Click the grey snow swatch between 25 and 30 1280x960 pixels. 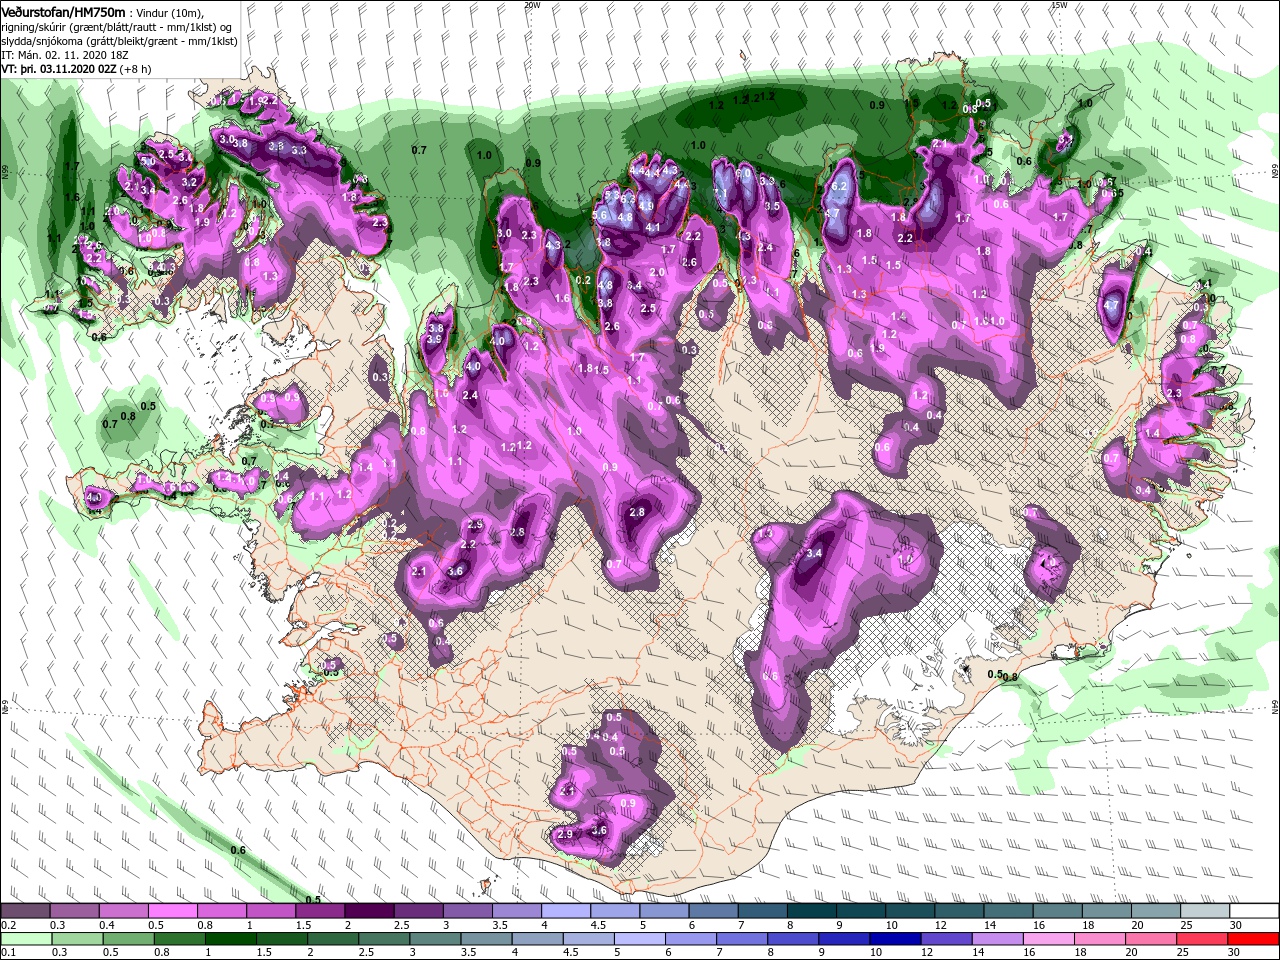tap(1206, 911)
